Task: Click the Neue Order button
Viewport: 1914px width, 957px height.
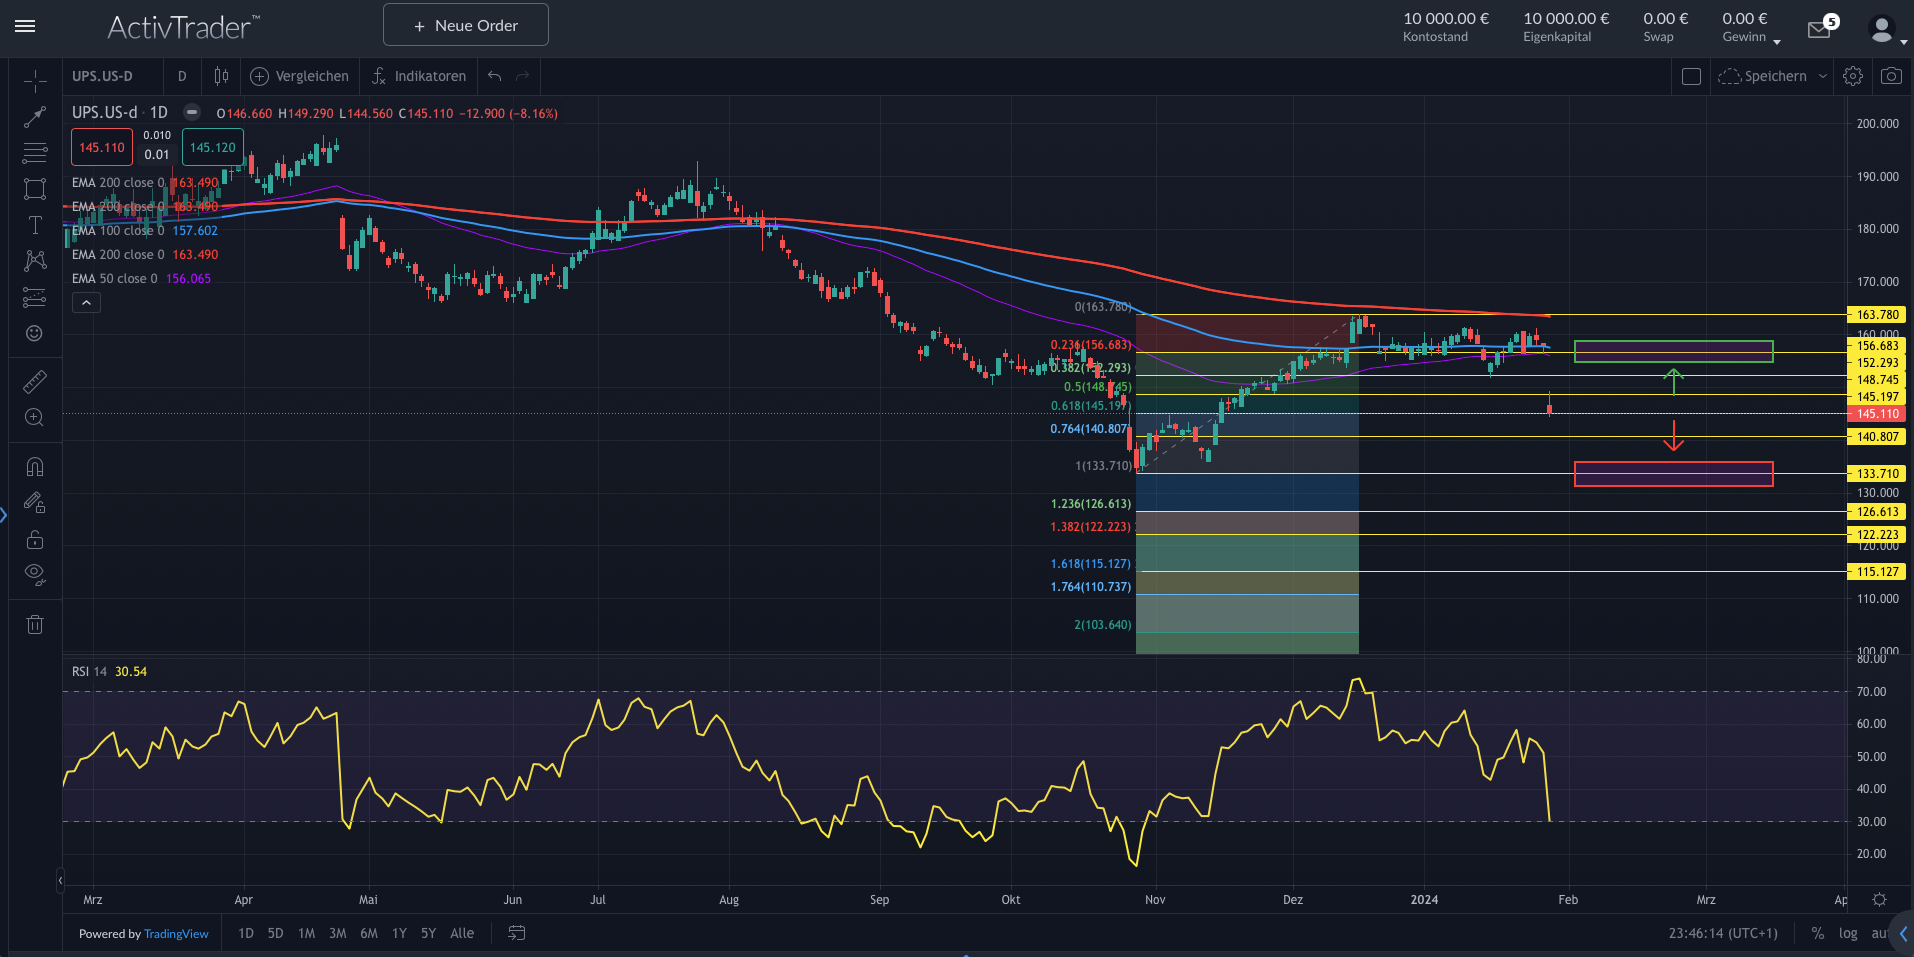Action: click(x=465, y=25)
